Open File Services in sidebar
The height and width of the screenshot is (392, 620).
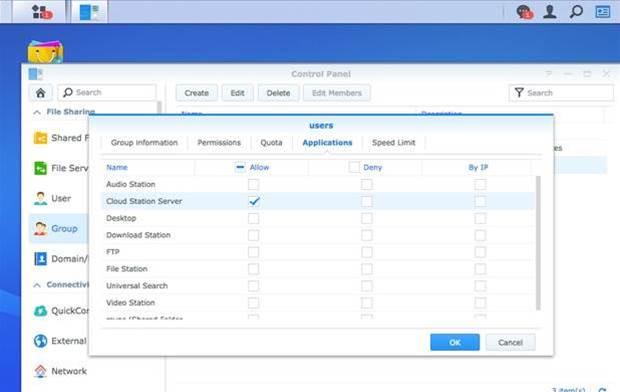point(59,168)
